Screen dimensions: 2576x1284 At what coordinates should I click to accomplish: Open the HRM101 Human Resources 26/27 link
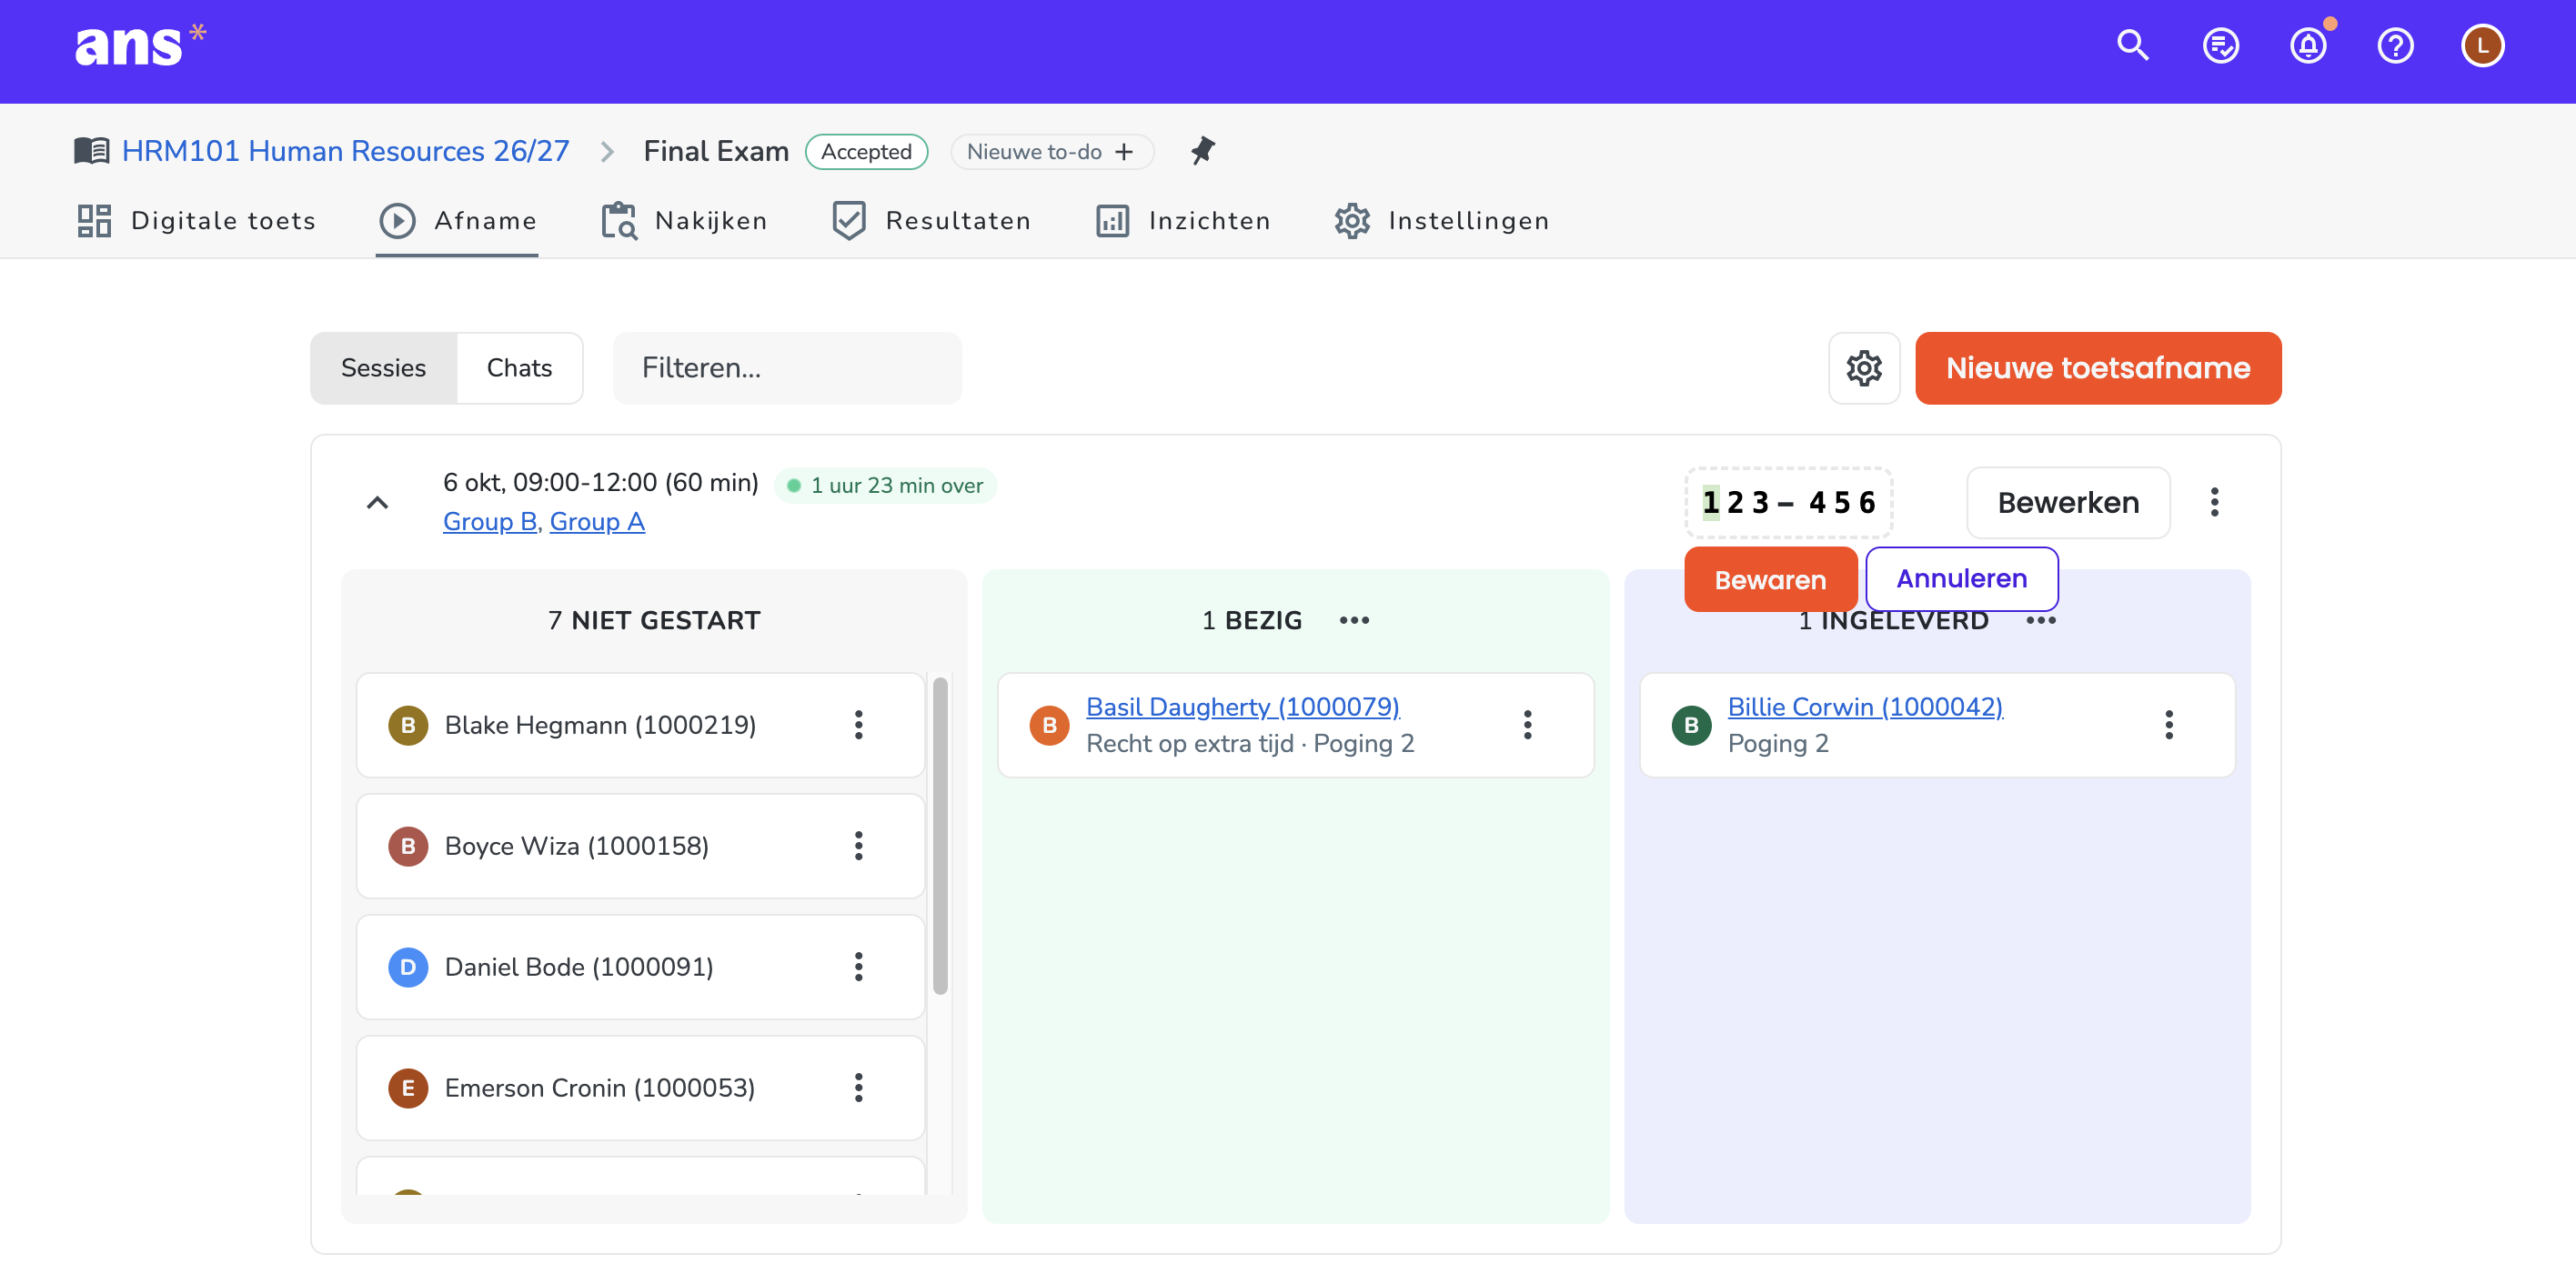pos(345,151)
